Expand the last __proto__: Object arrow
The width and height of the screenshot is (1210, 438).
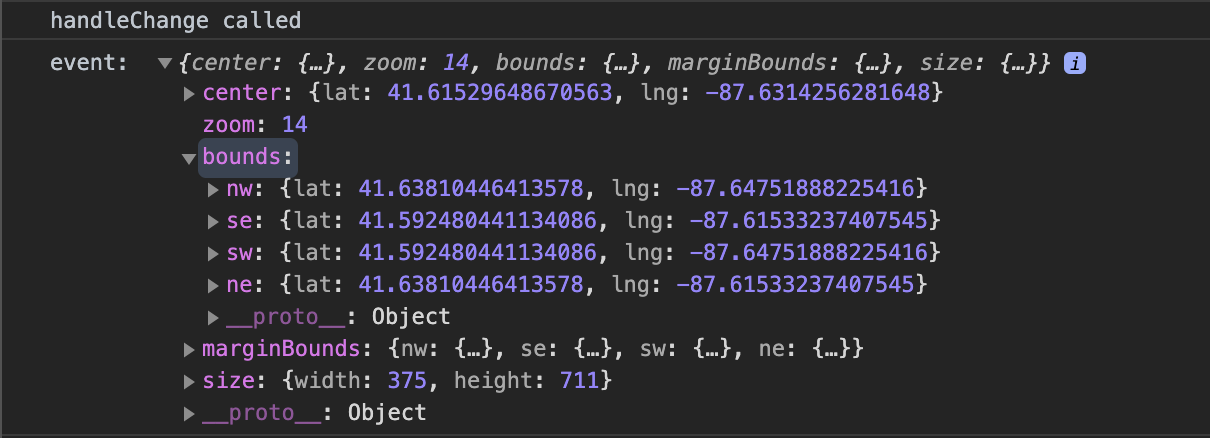(189, 413)
